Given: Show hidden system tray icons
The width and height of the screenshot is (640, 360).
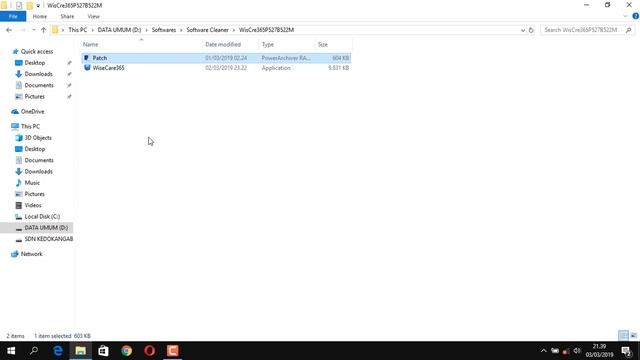Looking at the screenshot, I should (544, 351).
